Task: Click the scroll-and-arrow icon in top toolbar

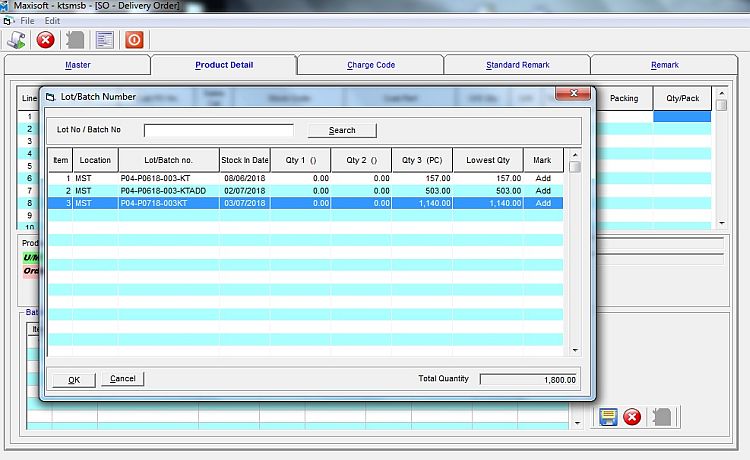Action: click(x=17, y=40)
